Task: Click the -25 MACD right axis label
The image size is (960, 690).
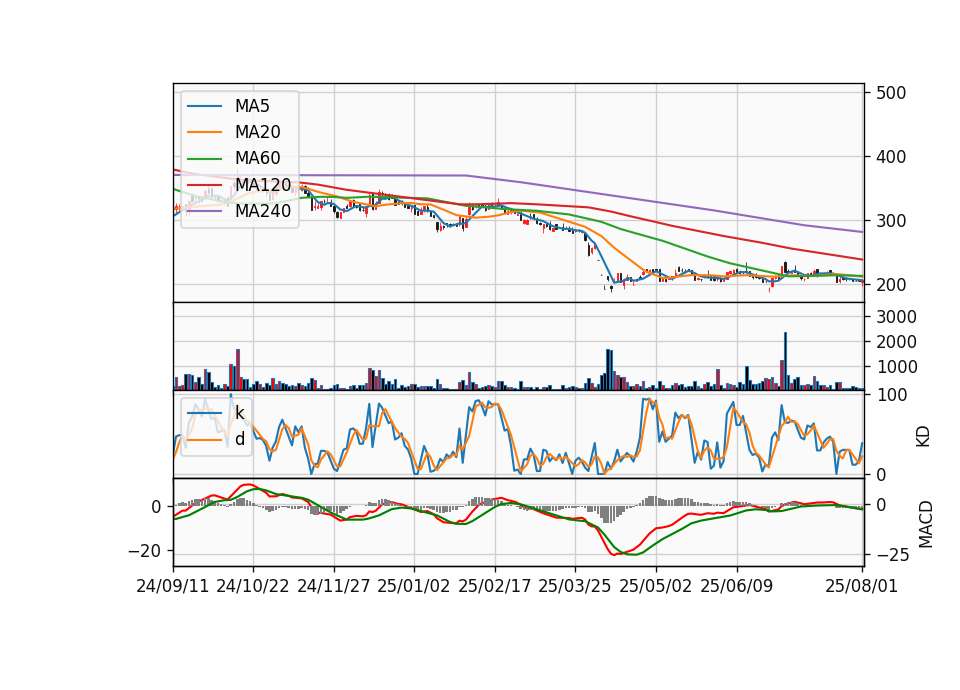Action: [893, 555]
